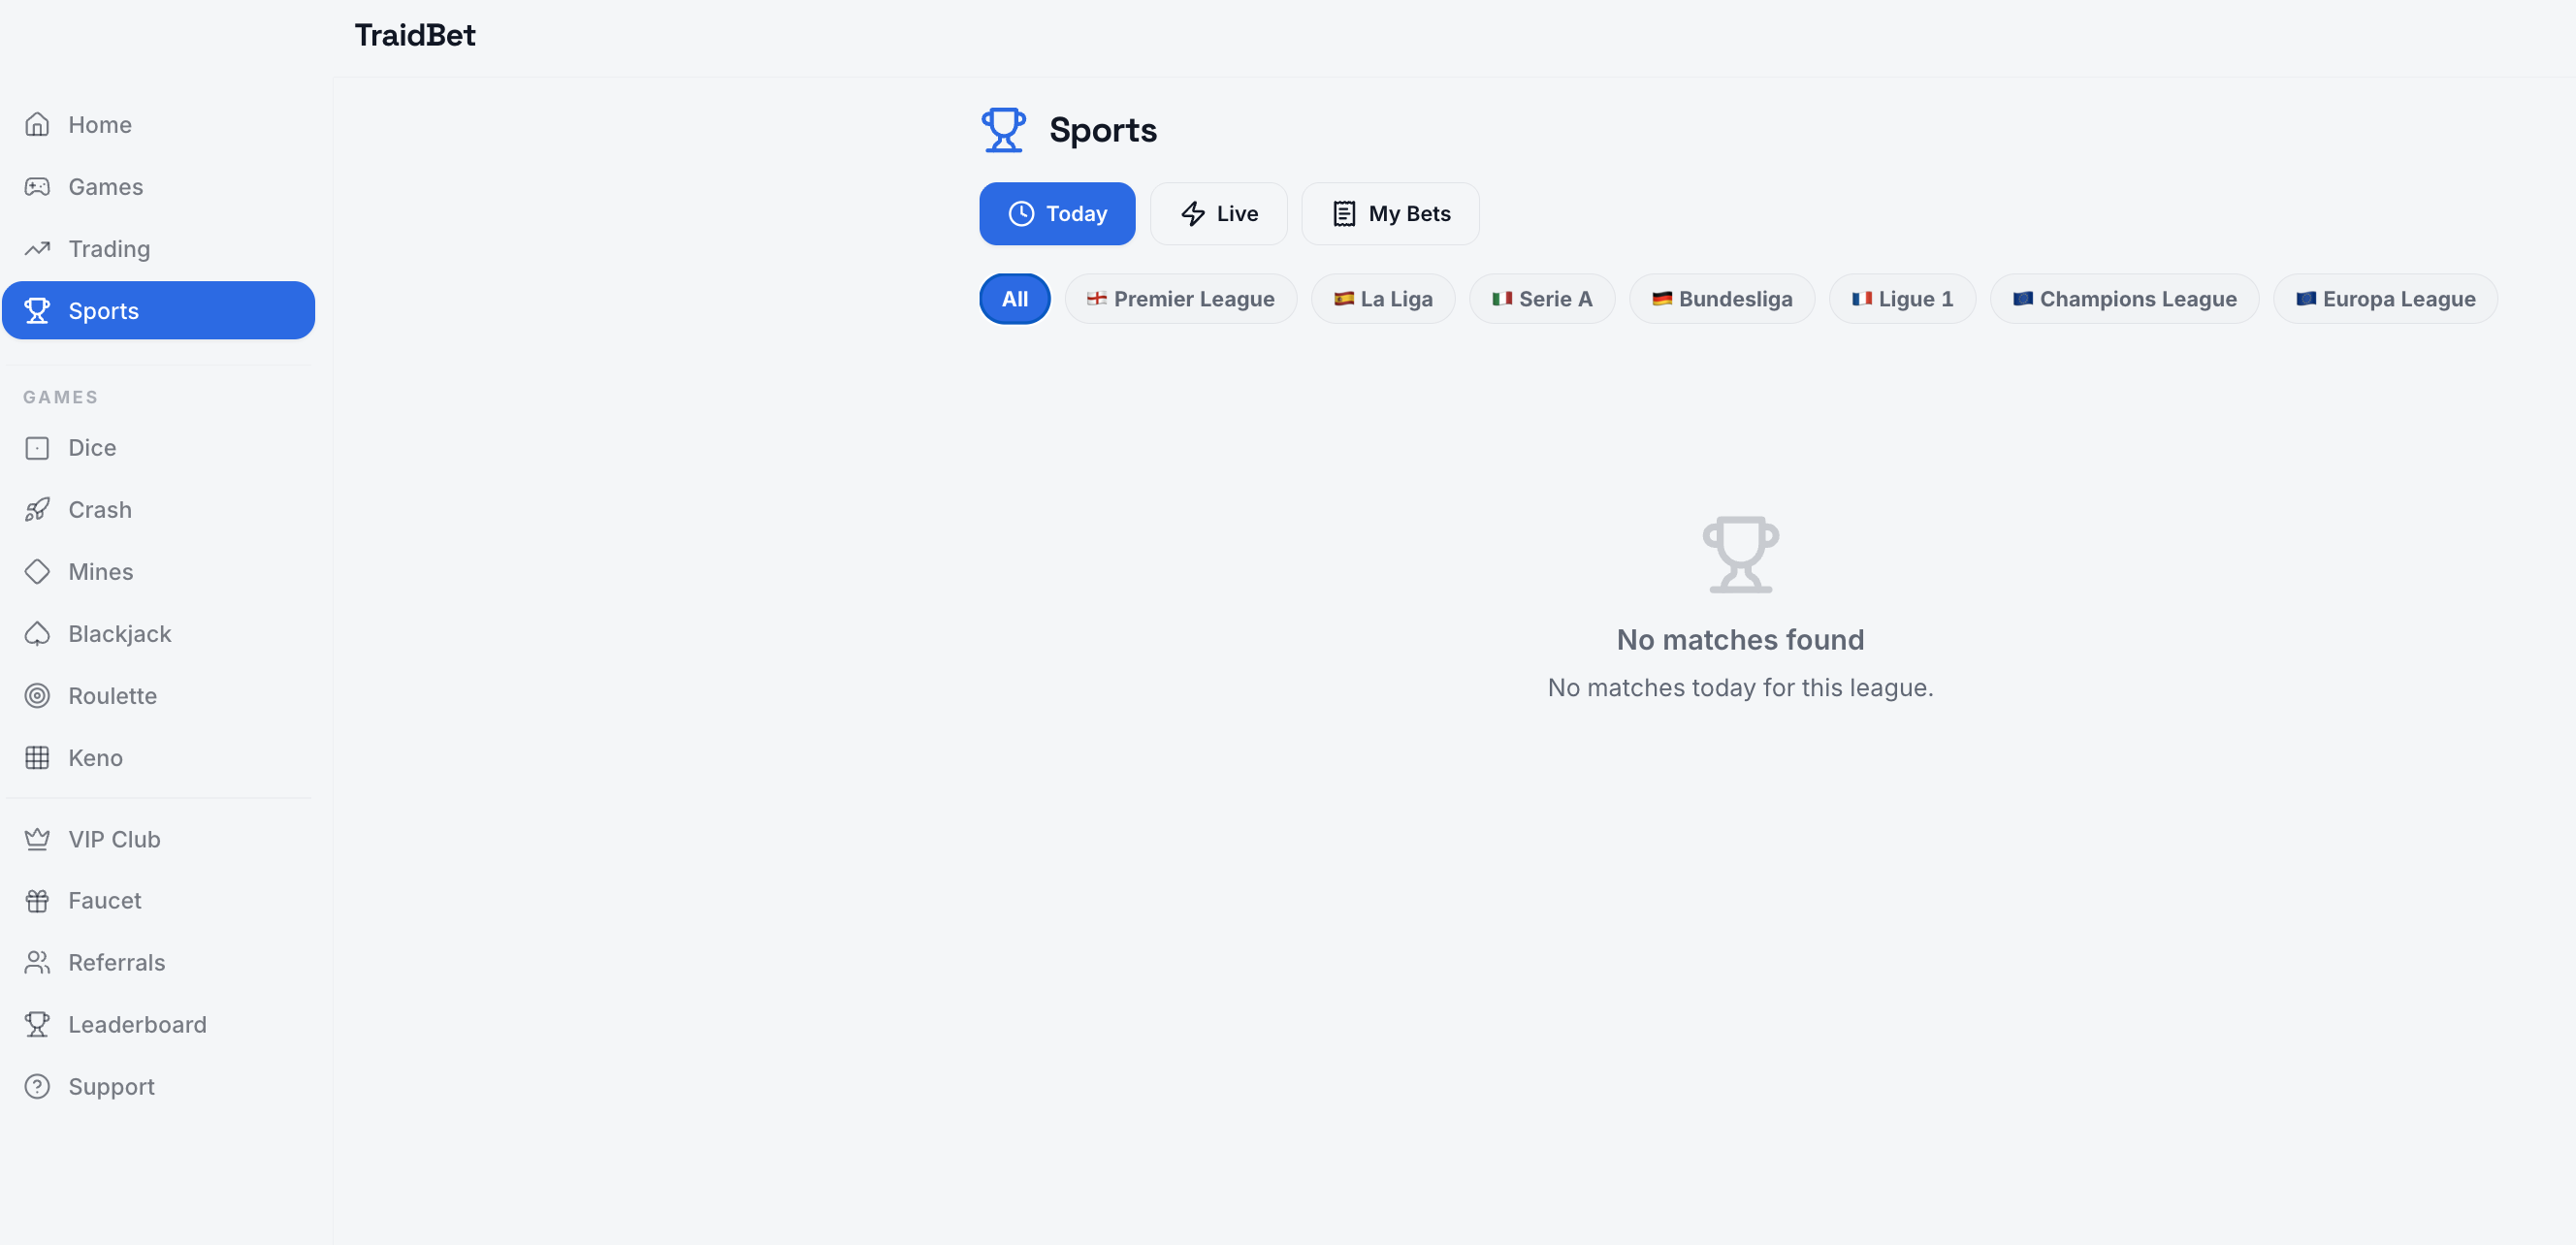2576x1245 pixels.
Task: Go to the Leaderboard page
Action: click(137, 1025)
